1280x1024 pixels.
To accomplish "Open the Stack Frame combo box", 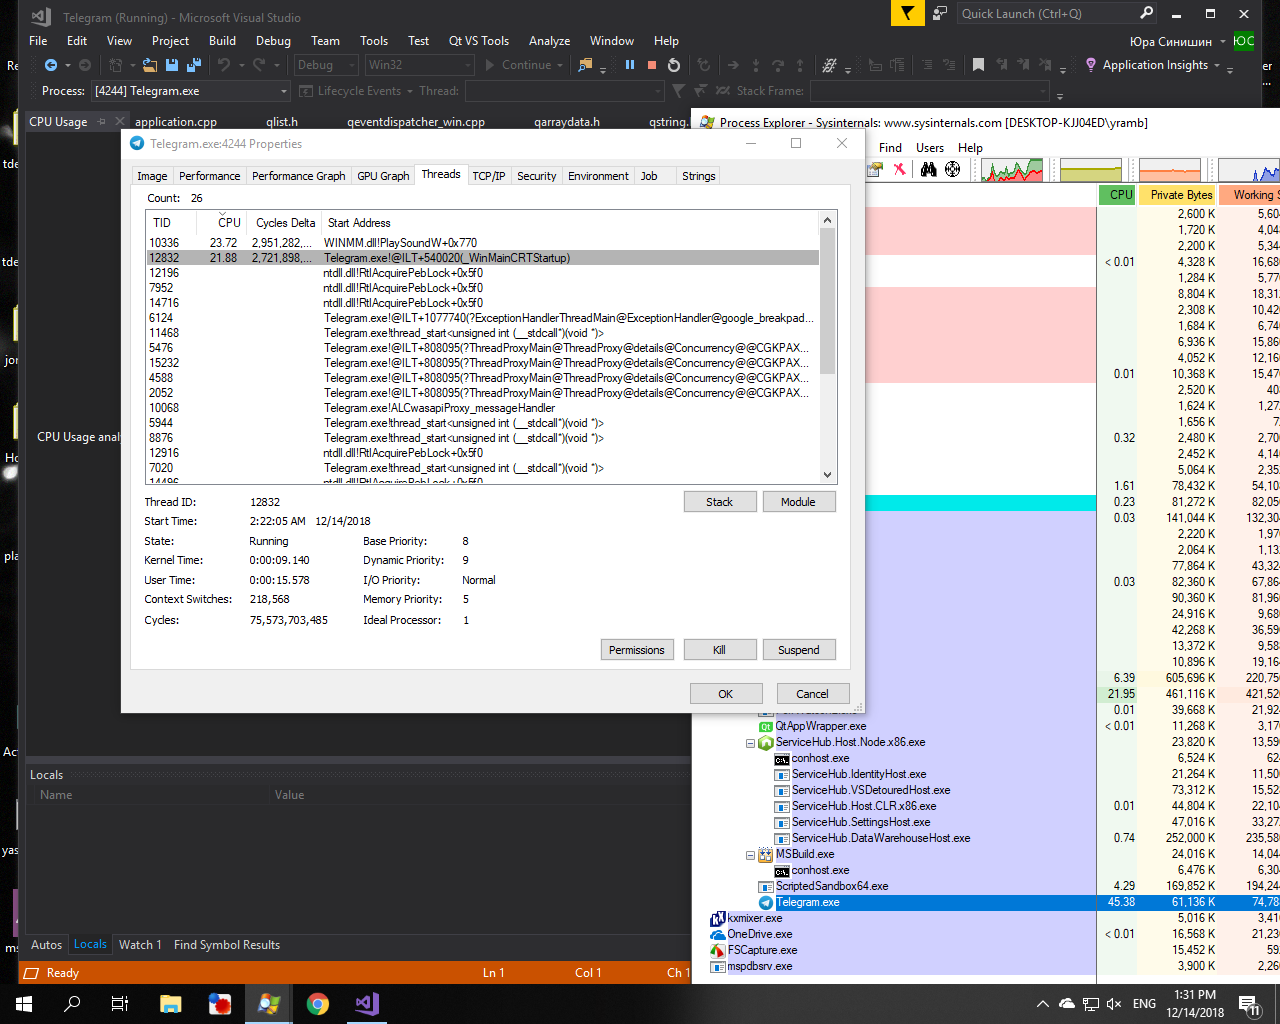I will click(x=929, y=91).
